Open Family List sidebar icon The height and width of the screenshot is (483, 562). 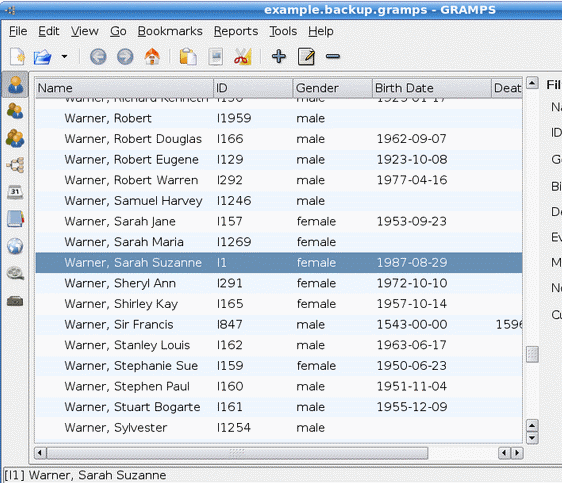click(x=15, y=138)
